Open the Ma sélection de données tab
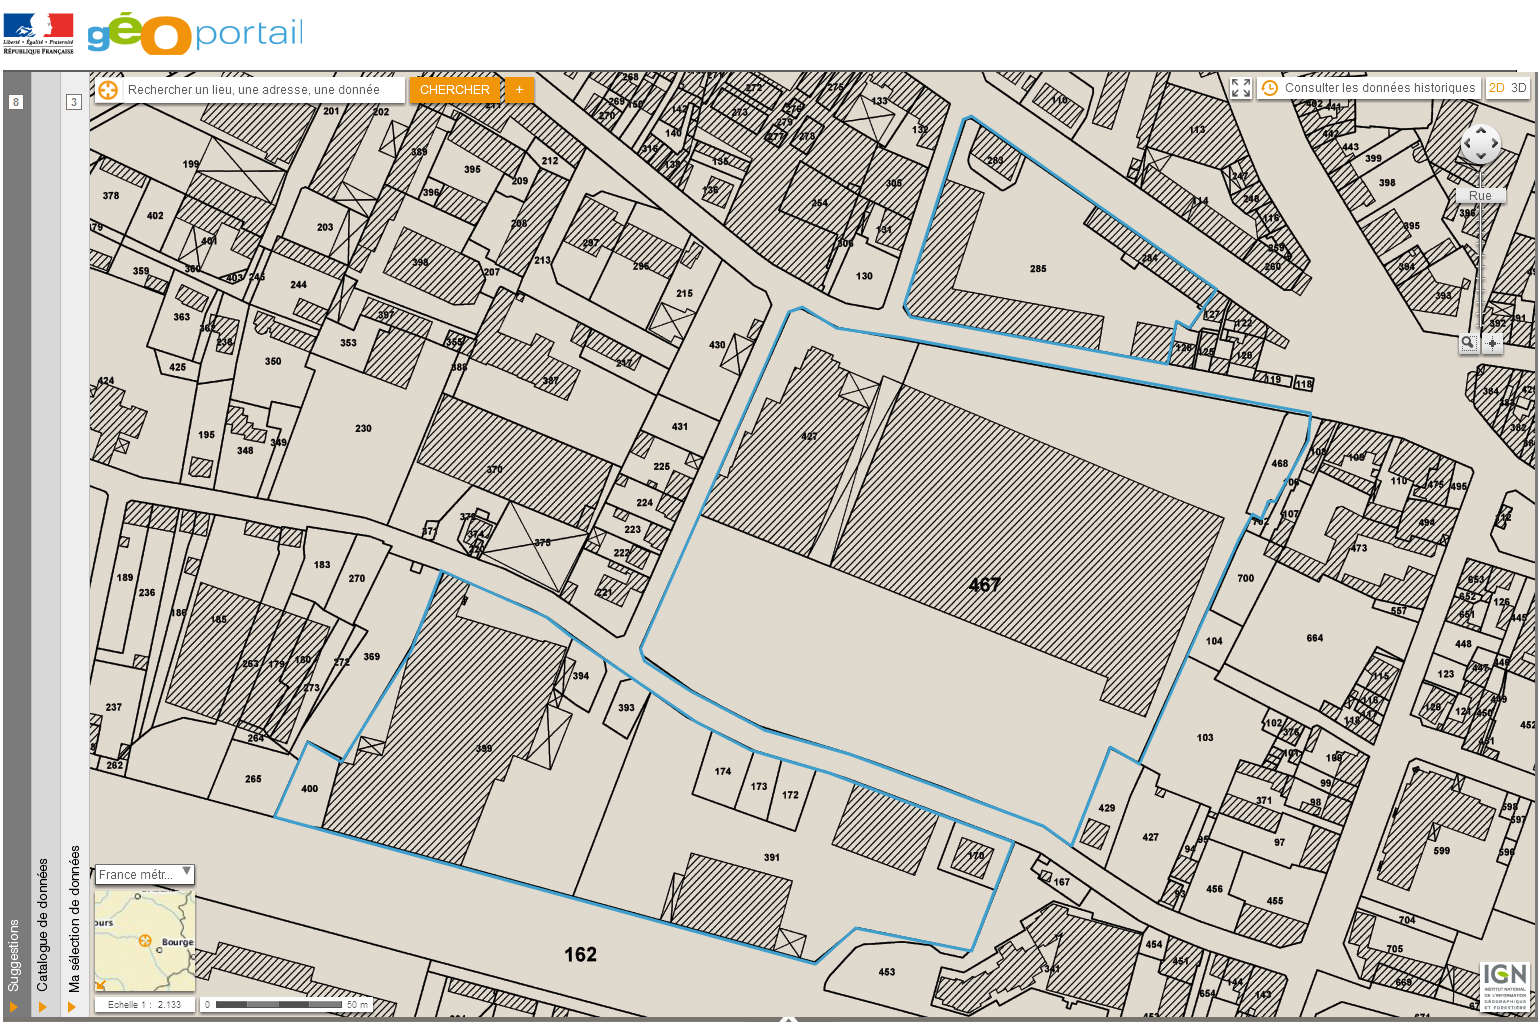This screenshot has height=1022, width=1538. click(x=74, y=918)
